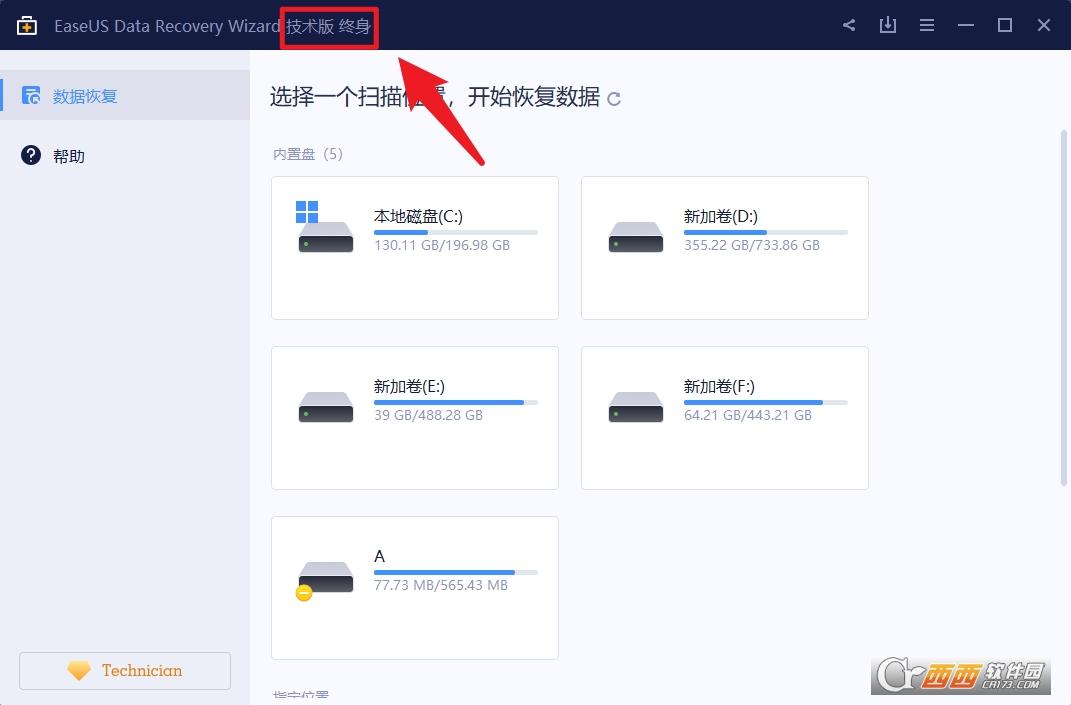1071x705 pixels.
Task: Close the EaseUS window
Action: (1044, 25)
